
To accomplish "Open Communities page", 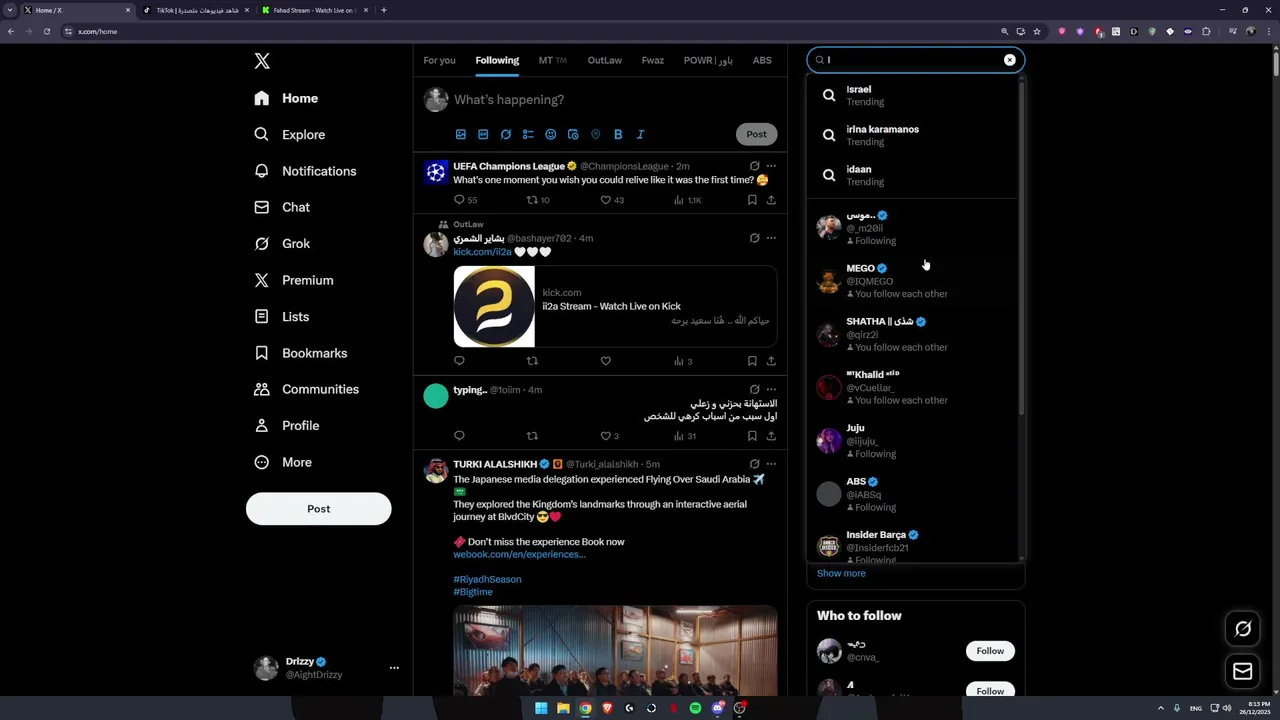I will point(306,389).
